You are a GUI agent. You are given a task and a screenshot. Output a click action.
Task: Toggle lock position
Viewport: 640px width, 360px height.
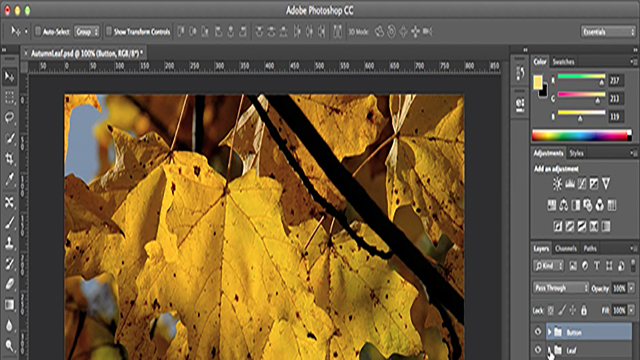point(573,311)
